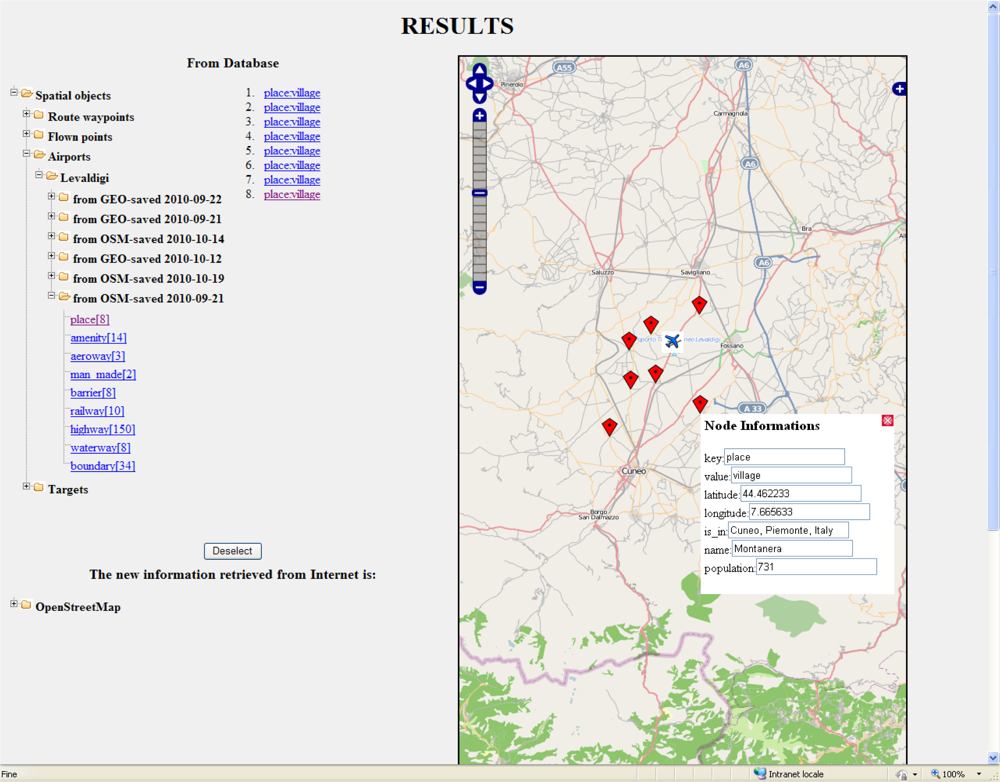This screenshot has height=782, width=1000.
Task: Click the scrollbar up arrow
Action: click(993, 6)
